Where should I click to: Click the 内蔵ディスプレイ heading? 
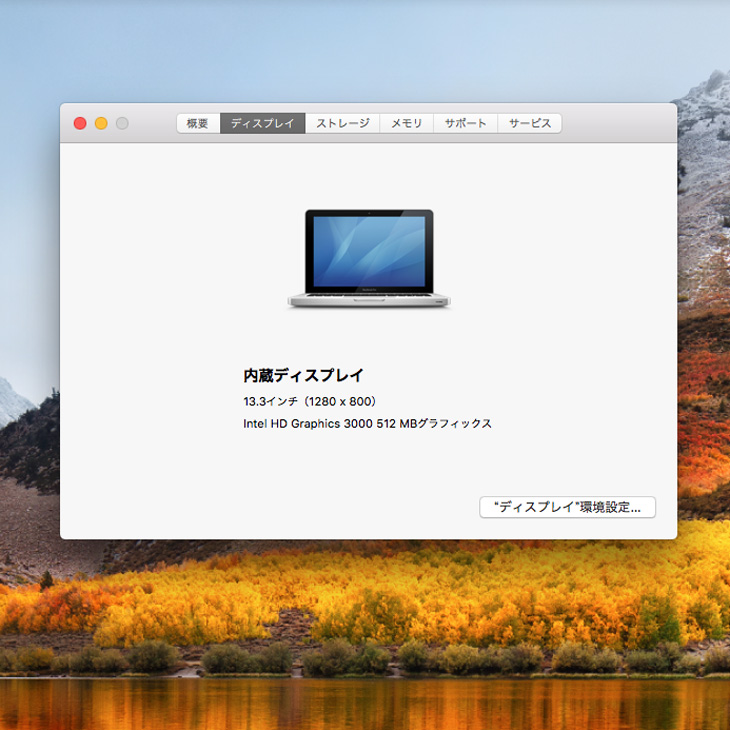pos(304,376)
